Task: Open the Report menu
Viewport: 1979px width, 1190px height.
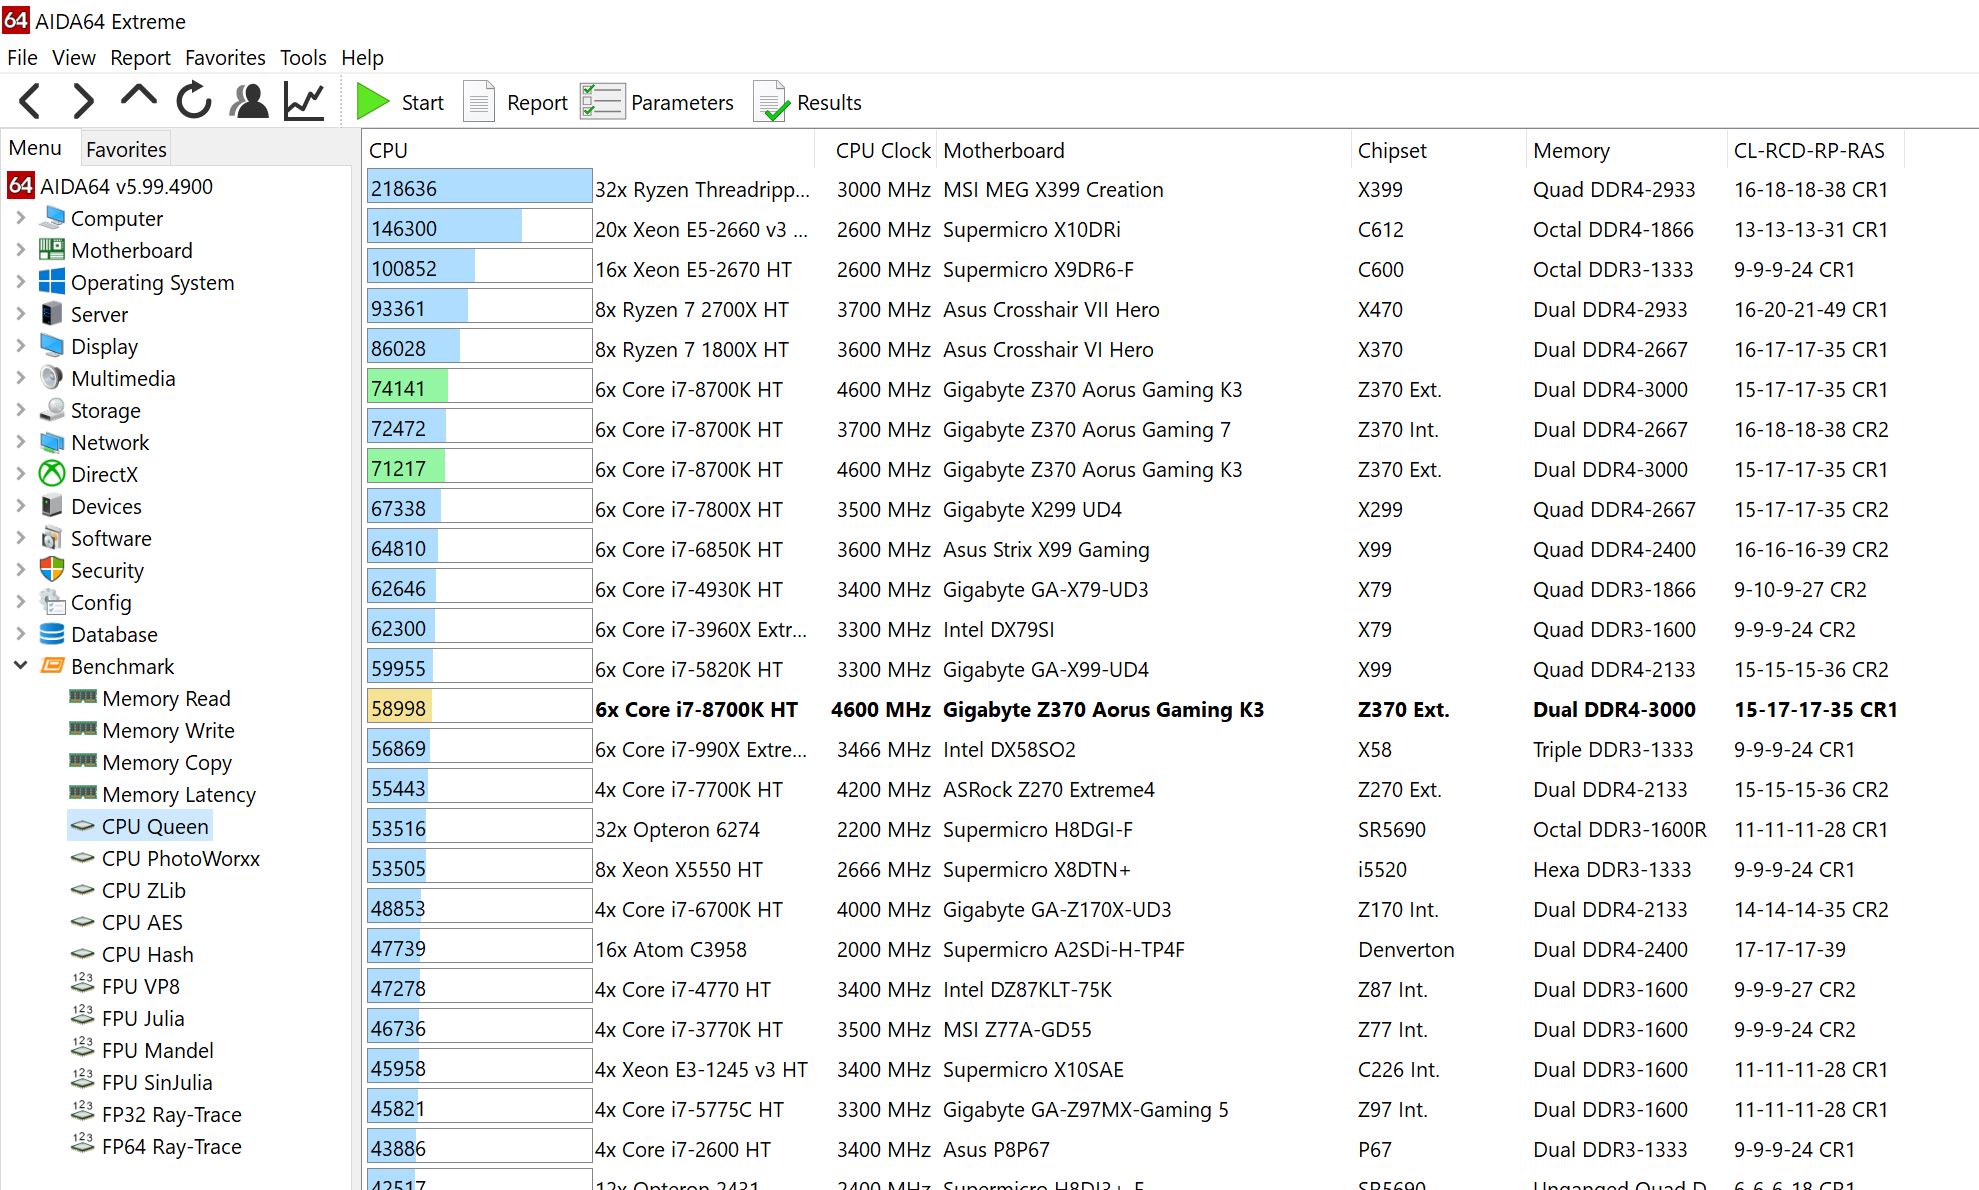Action: tap(140, 58)
